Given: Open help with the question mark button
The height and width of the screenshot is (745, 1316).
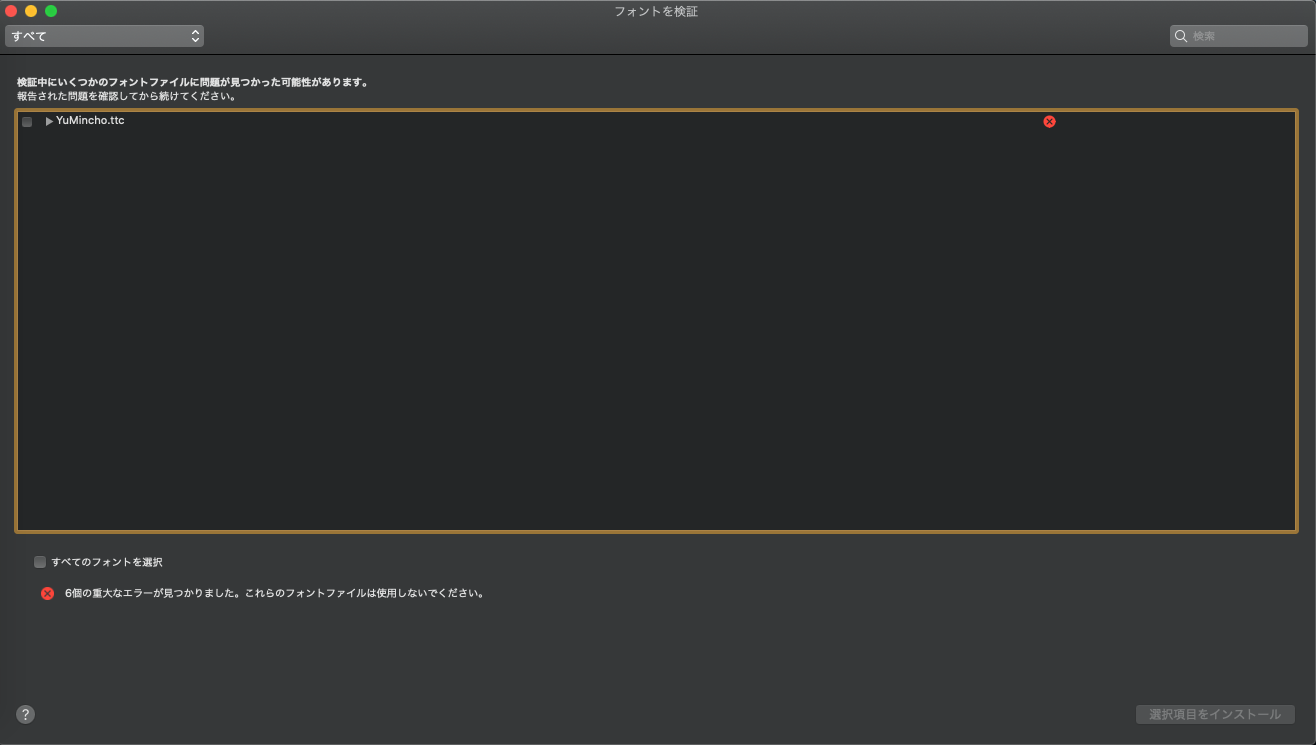Looking at the screenshot, I should (26, 714).
